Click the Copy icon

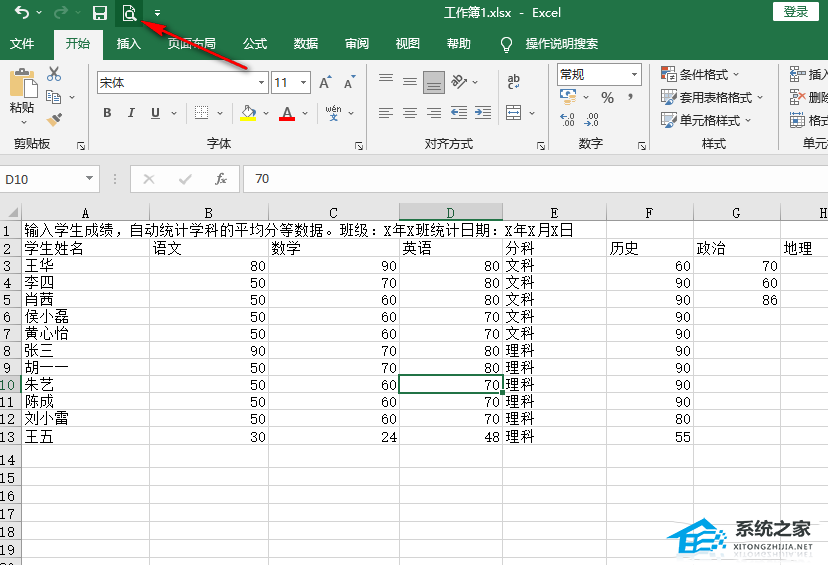(x=53, y=97)
